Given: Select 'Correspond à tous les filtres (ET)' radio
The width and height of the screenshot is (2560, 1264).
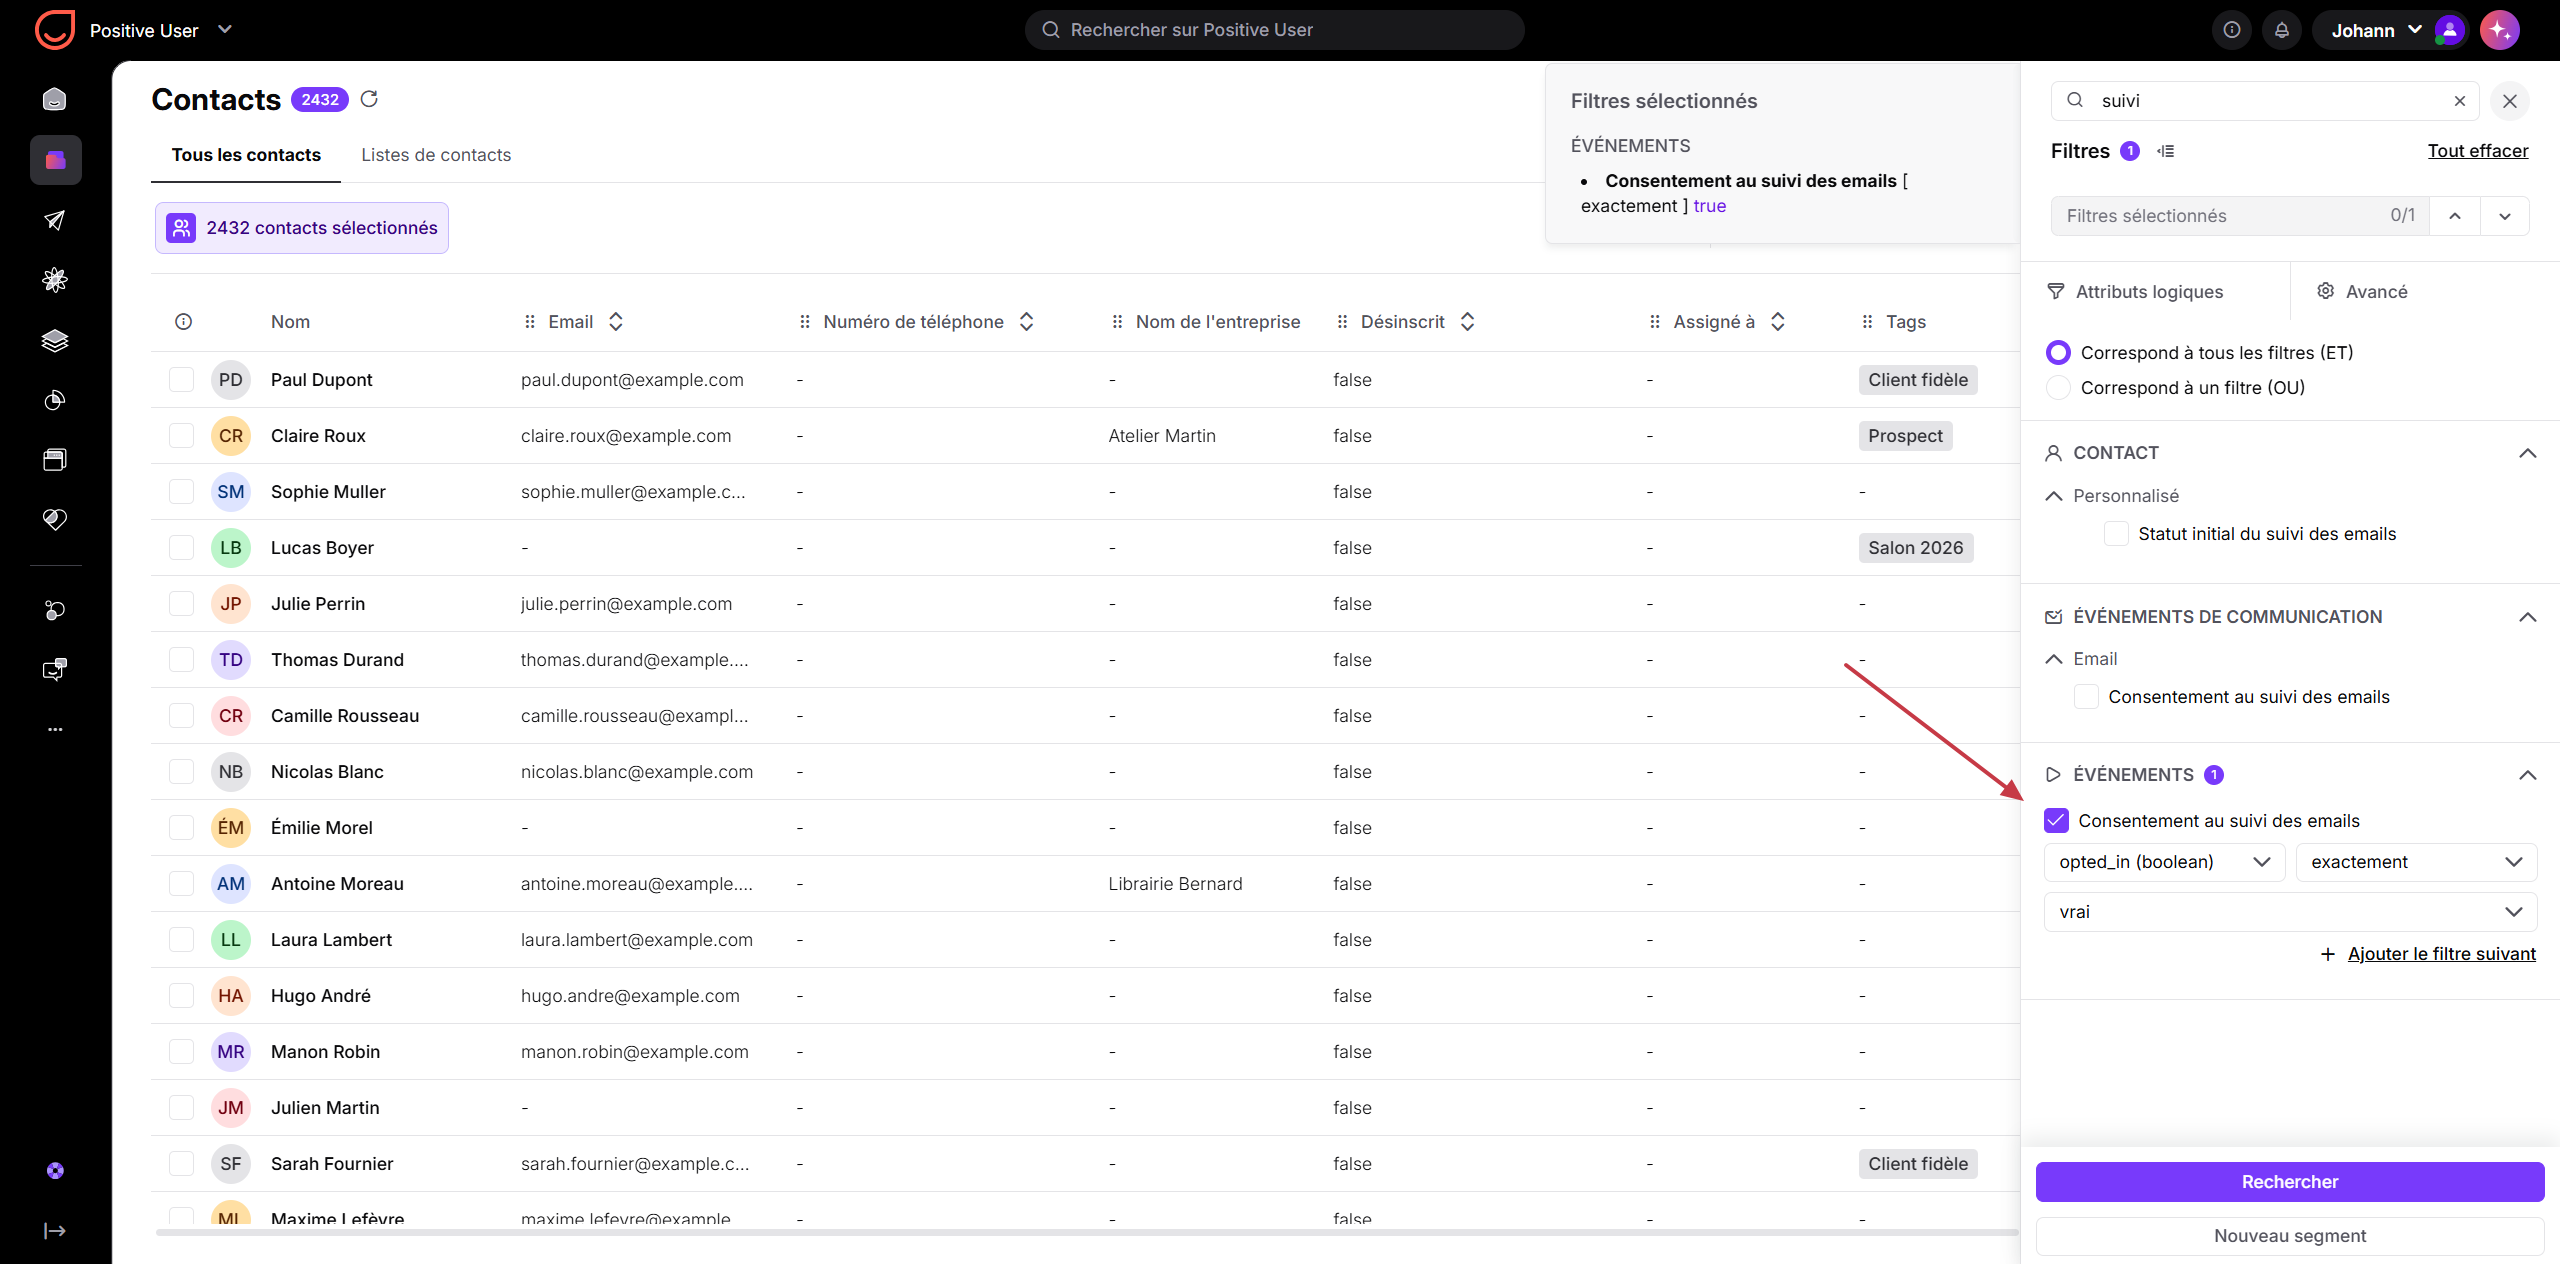Looking at the screenshot, I should click(2059, 352).
